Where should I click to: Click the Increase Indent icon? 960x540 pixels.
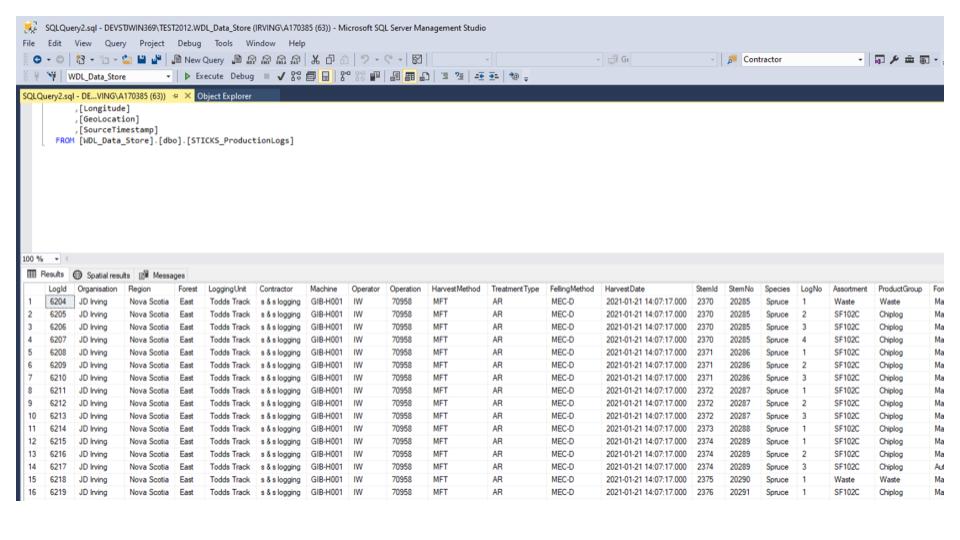coord(493,77)
